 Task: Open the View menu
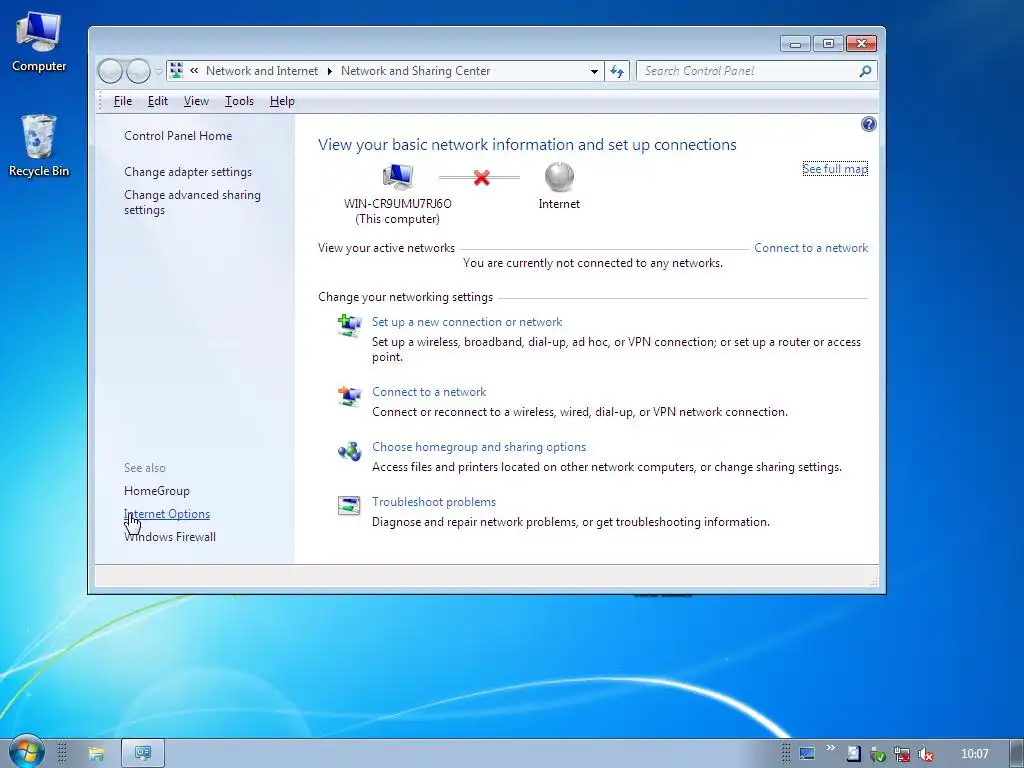click(x=196, y=101)
